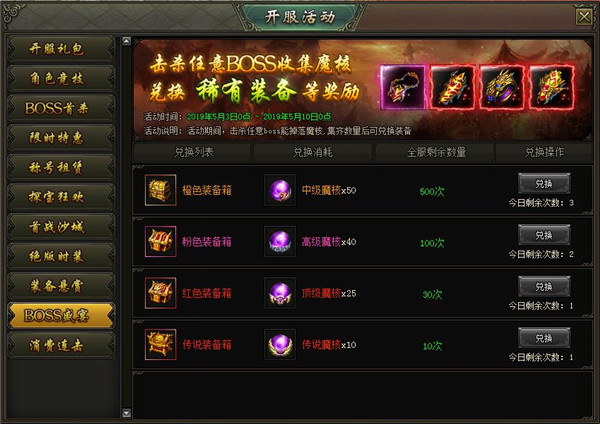Viewport: 600px width, 424px height.
Task: Click the purple-framed equipment reward in banner
Action: pyautogui.click(x=403, y=87)
